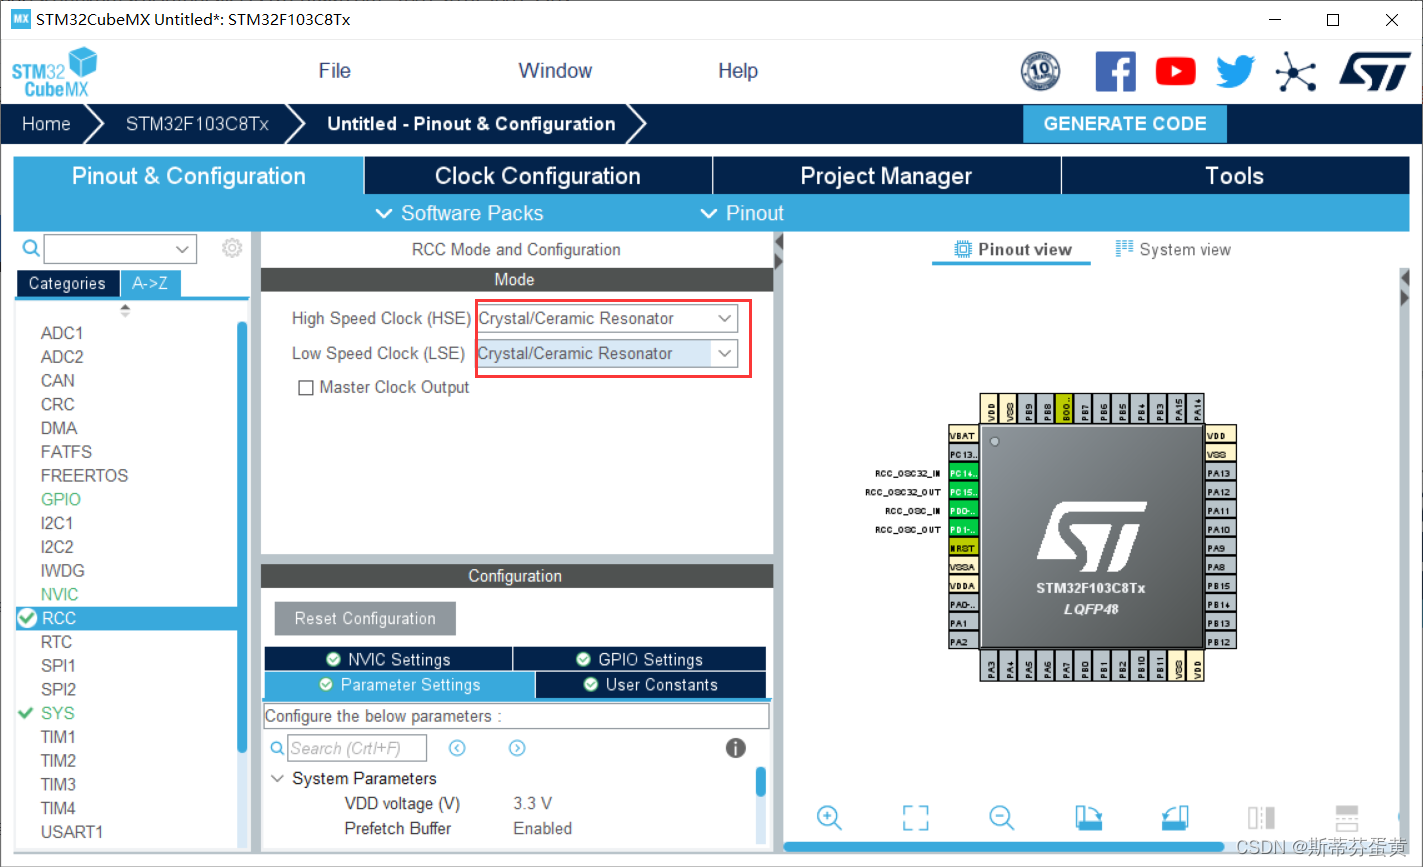Collapse the System Parameters group

(278, 778)
